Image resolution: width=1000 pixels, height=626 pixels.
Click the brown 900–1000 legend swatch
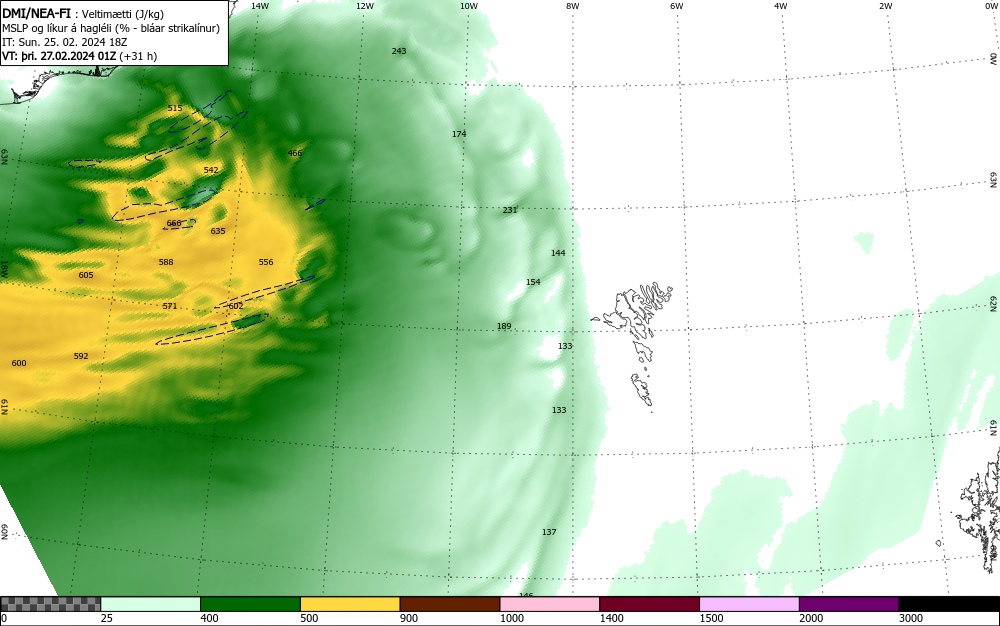pyautogui.click(x=450, y=604)
